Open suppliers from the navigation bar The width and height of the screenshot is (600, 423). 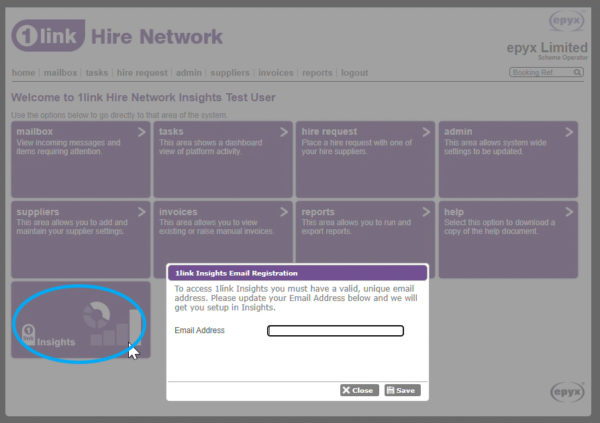(x=230, y=73)
